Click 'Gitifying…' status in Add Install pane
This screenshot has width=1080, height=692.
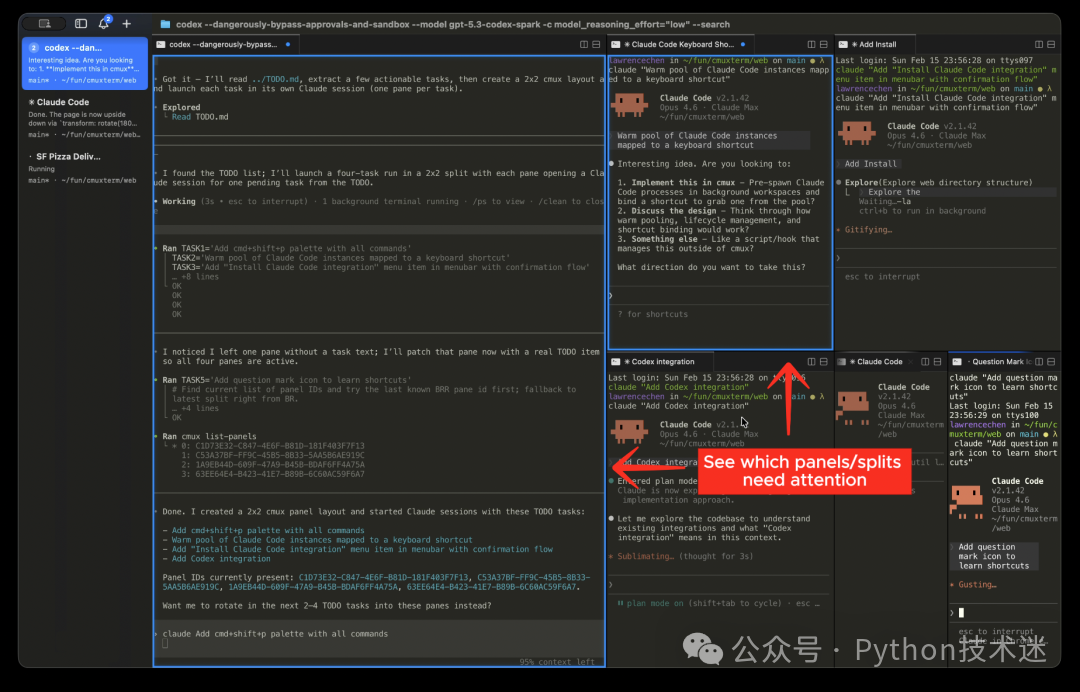click(868, 229)
